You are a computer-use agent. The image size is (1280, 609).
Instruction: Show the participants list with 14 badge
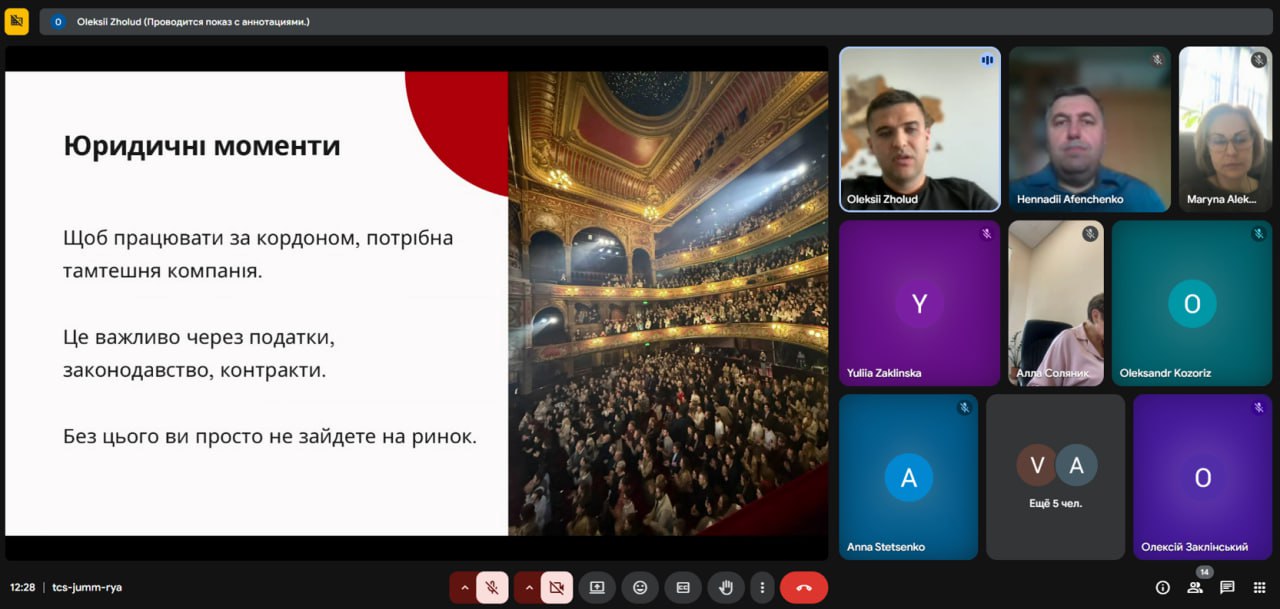pyautogui.click(x=1196, y=586)
